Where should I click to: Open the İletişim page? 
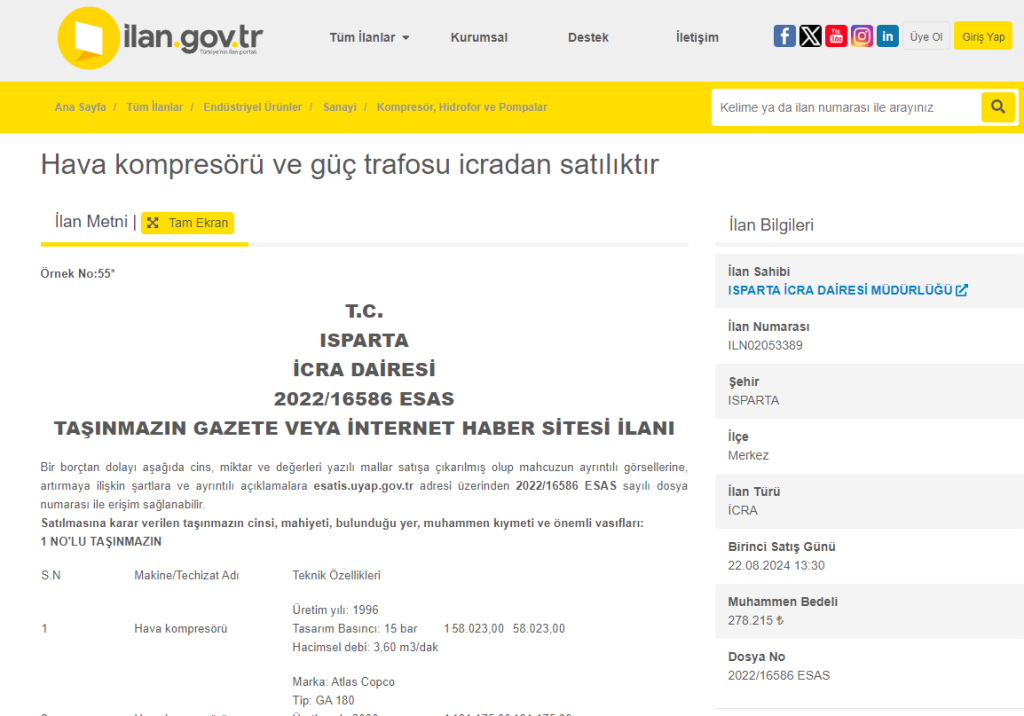point(696,37)
